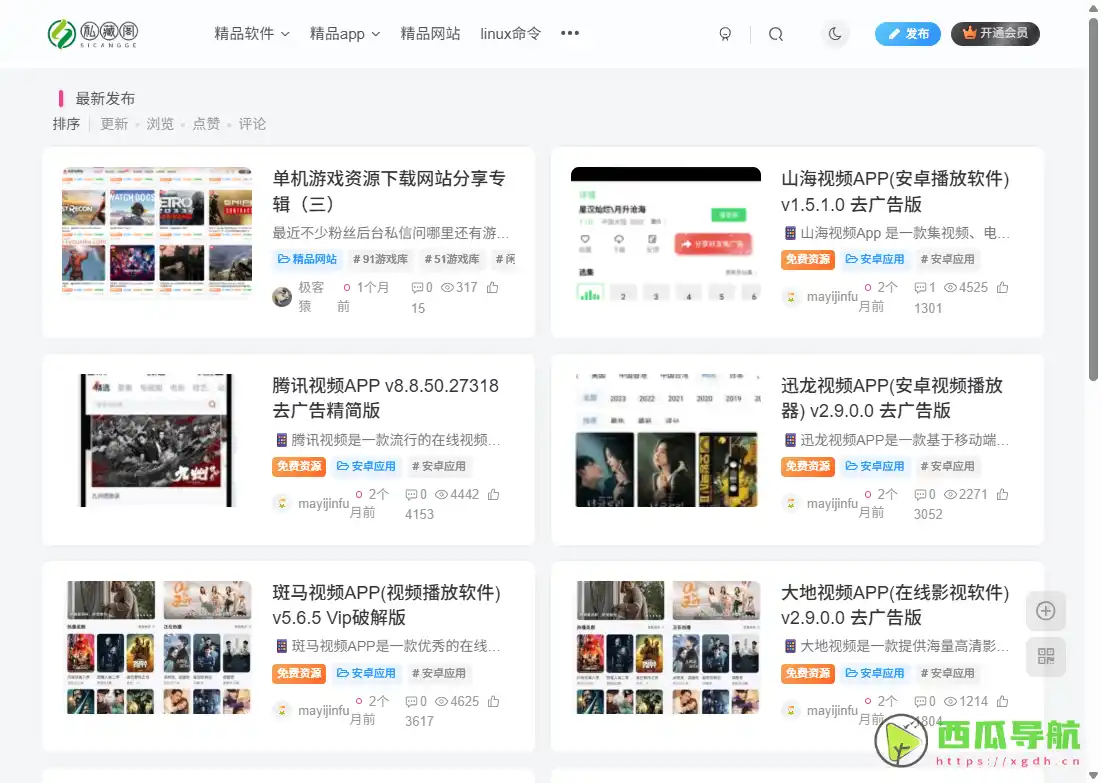
Task: Click the 私藏阁 site logo
Action: (x=95, y=32)
